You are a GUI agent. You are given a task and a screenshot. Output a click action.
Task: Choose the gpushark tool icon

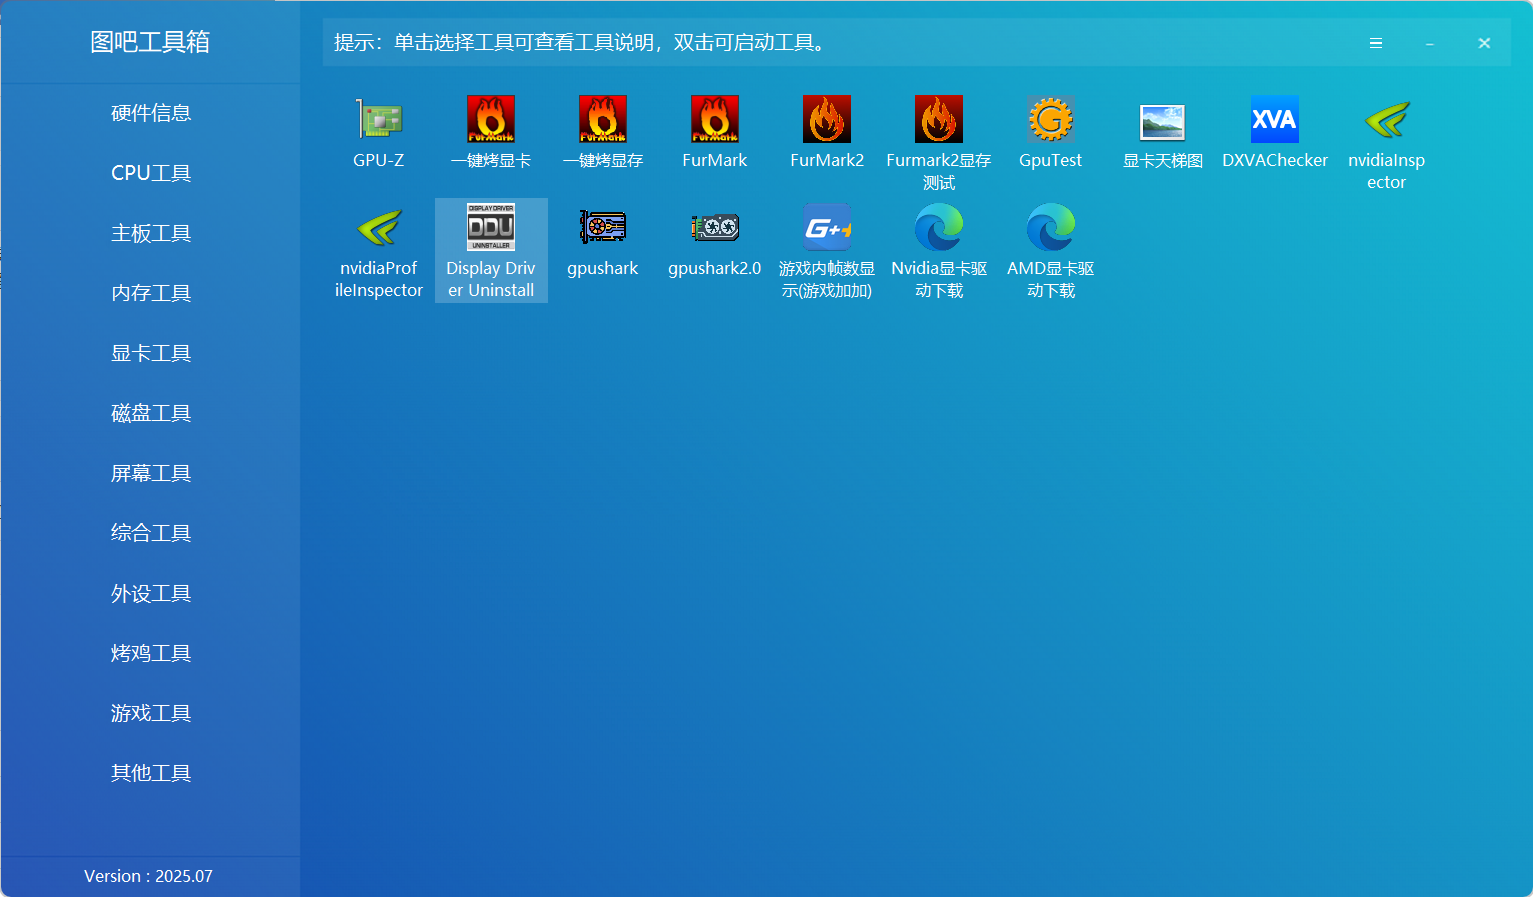click(x=603, y=228)
